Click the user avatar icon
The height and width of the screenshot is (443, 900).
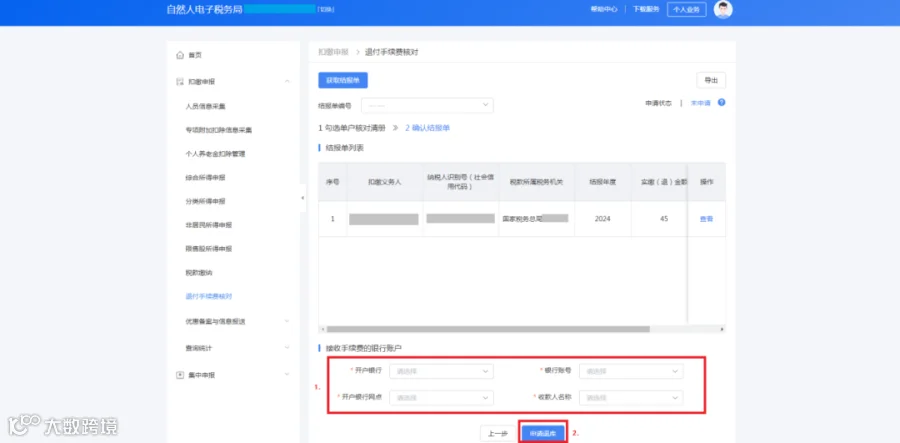723,9
